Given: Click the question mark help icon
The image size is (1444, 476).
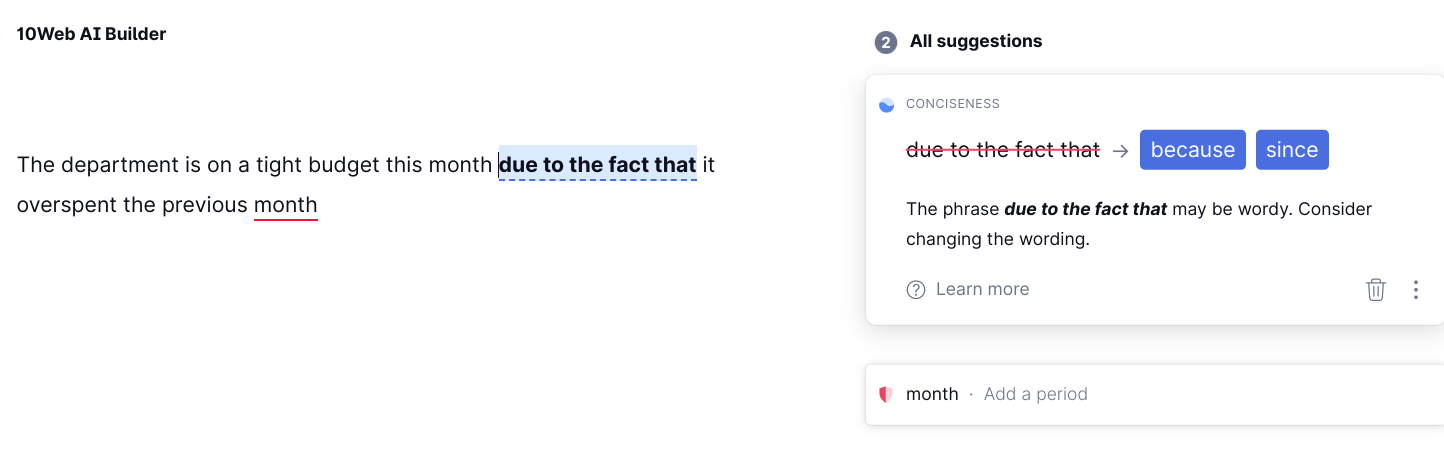Looking at the screenshot, I should (x=916, y=290).
